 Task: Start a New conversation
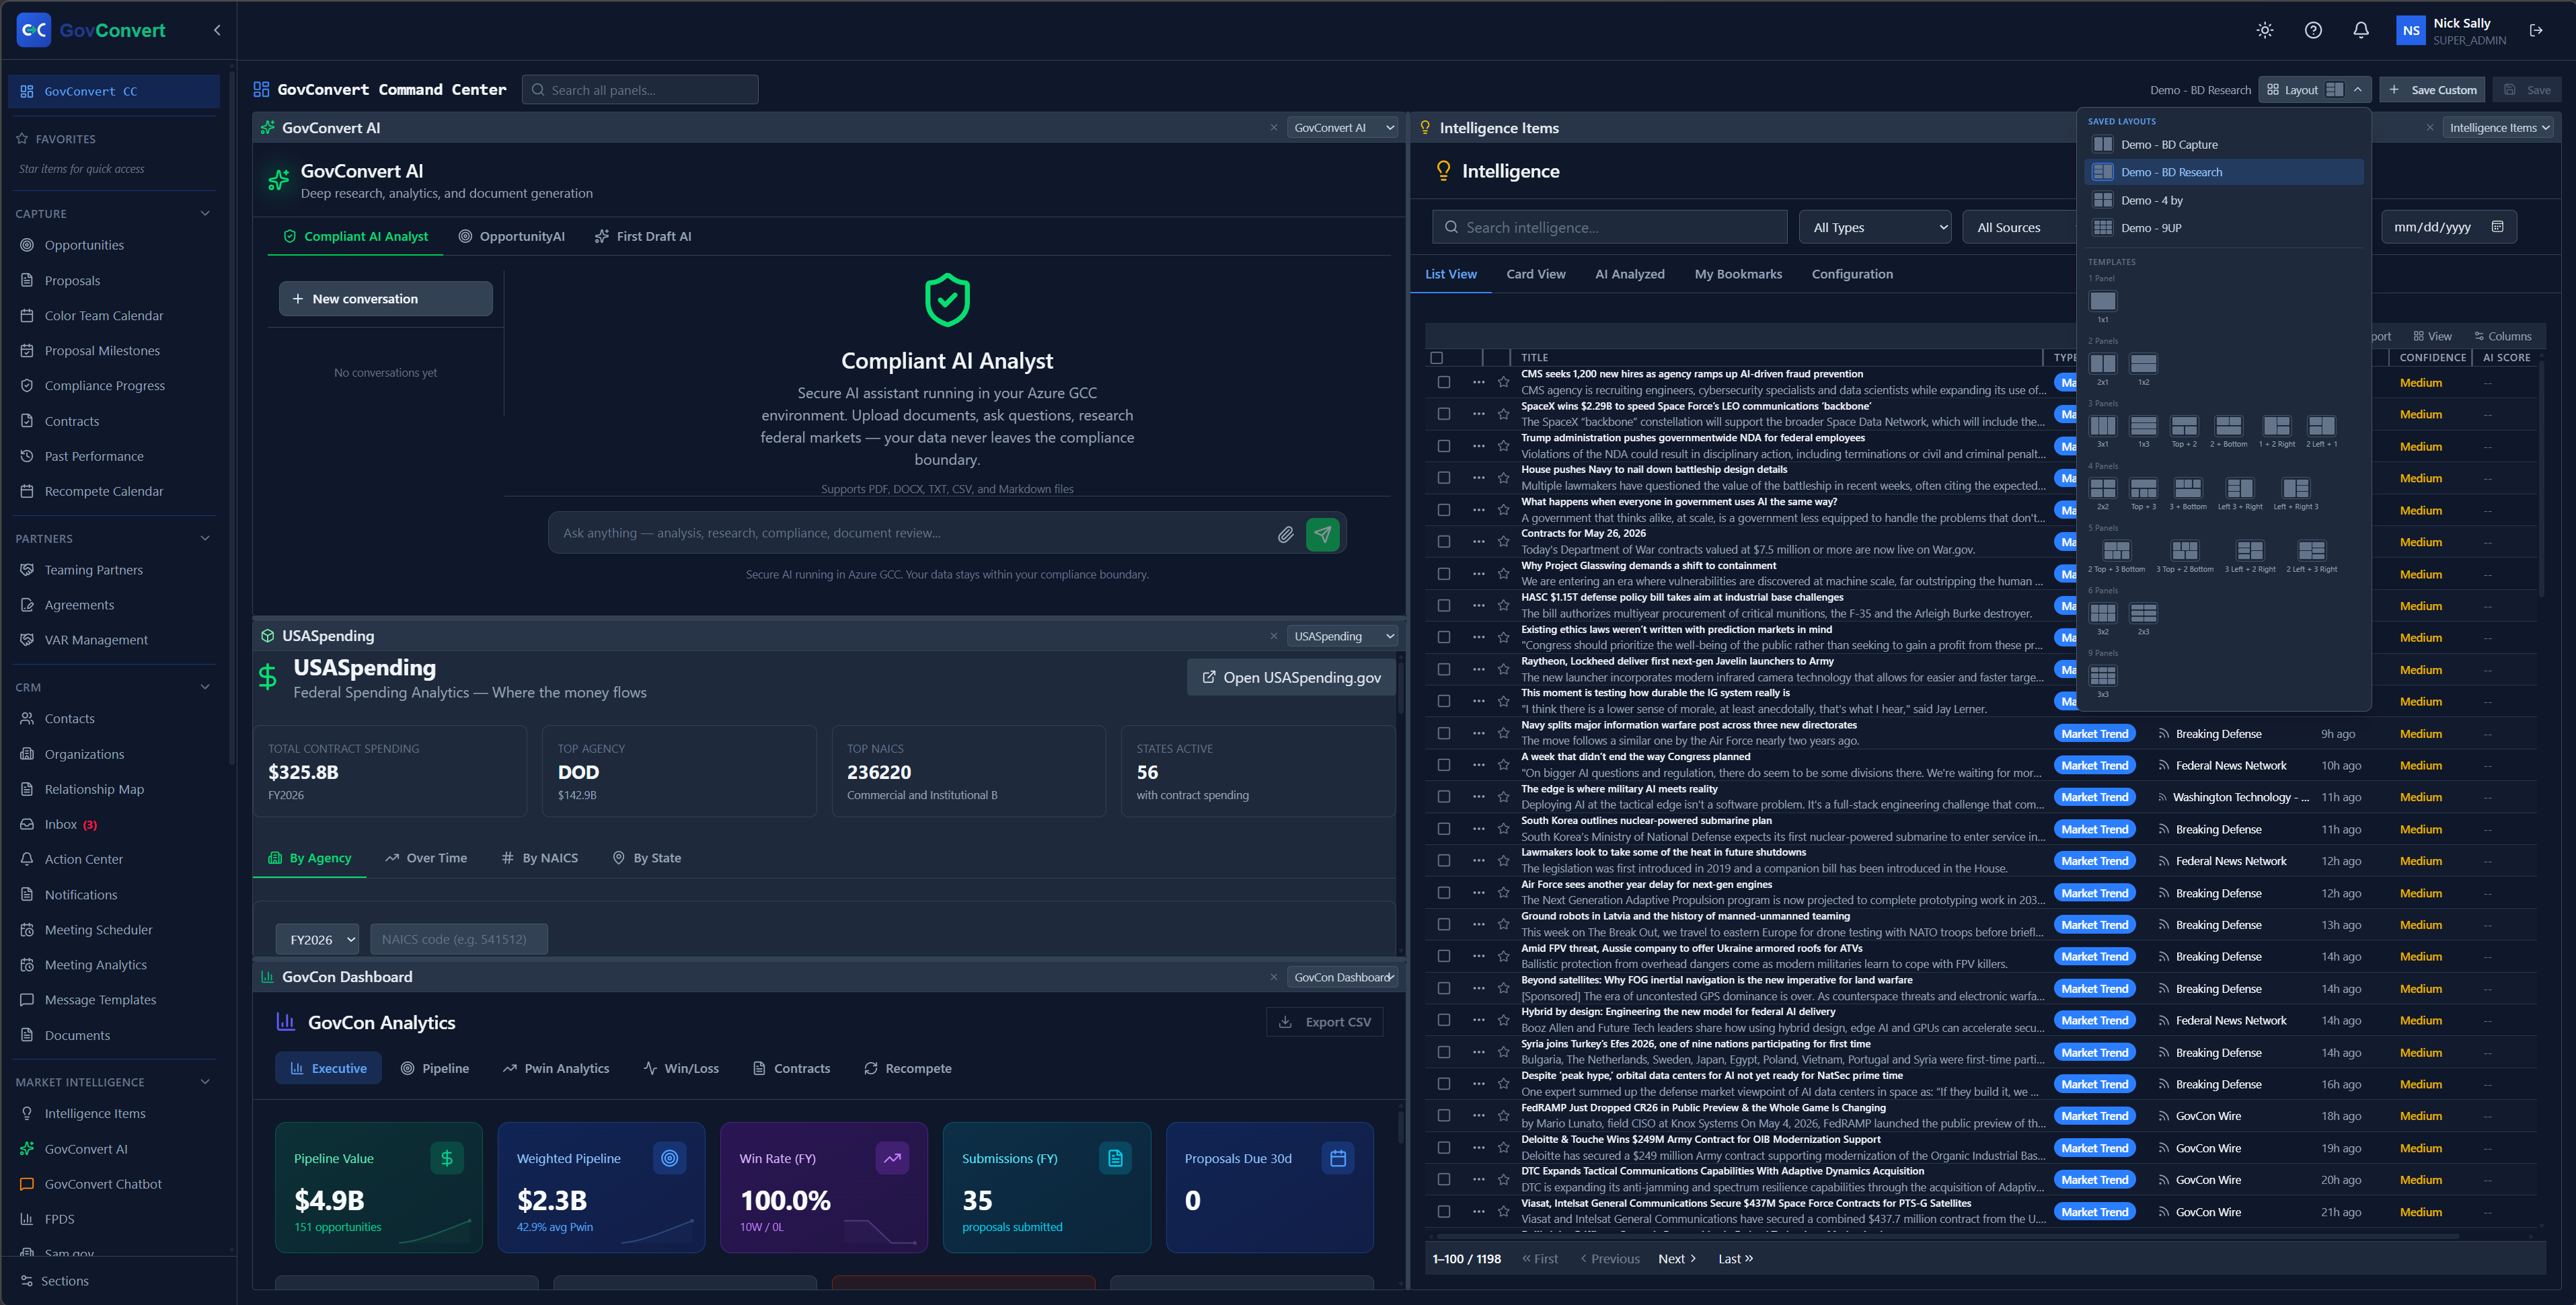(x=385, y=299)
